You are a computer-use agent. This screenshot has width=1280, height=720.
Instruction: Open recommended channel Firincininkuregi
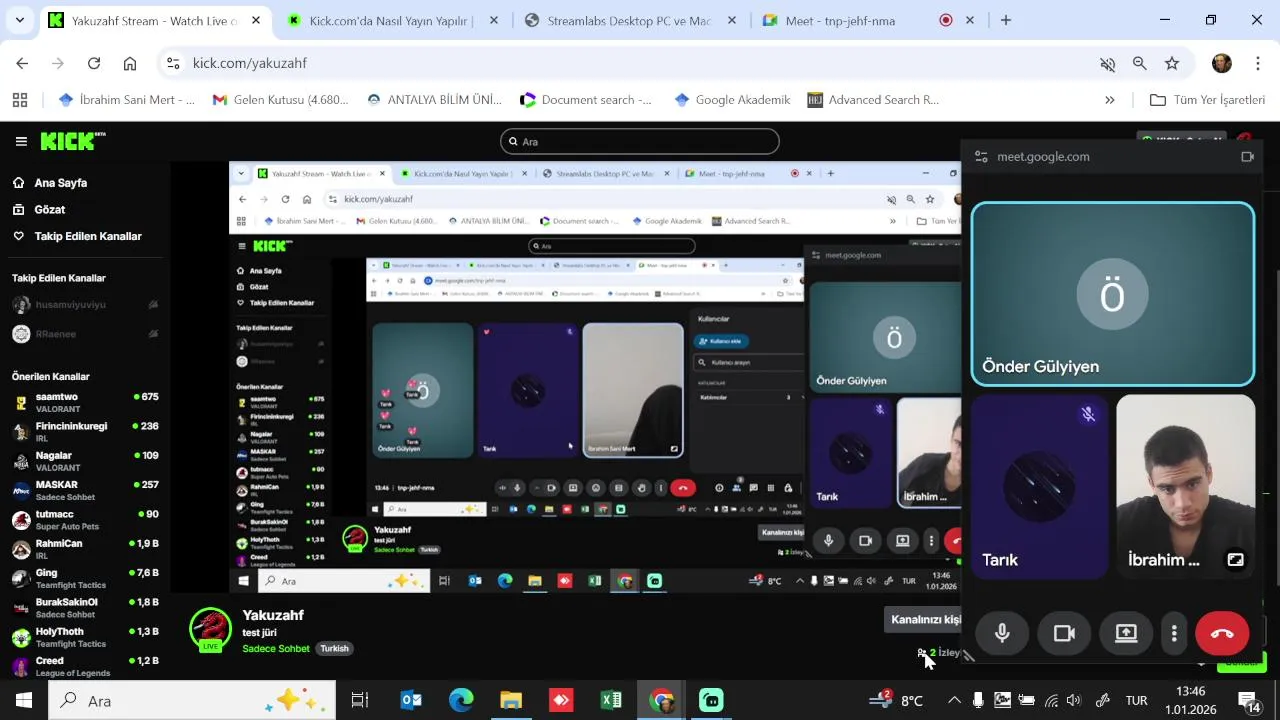point(85,431)
